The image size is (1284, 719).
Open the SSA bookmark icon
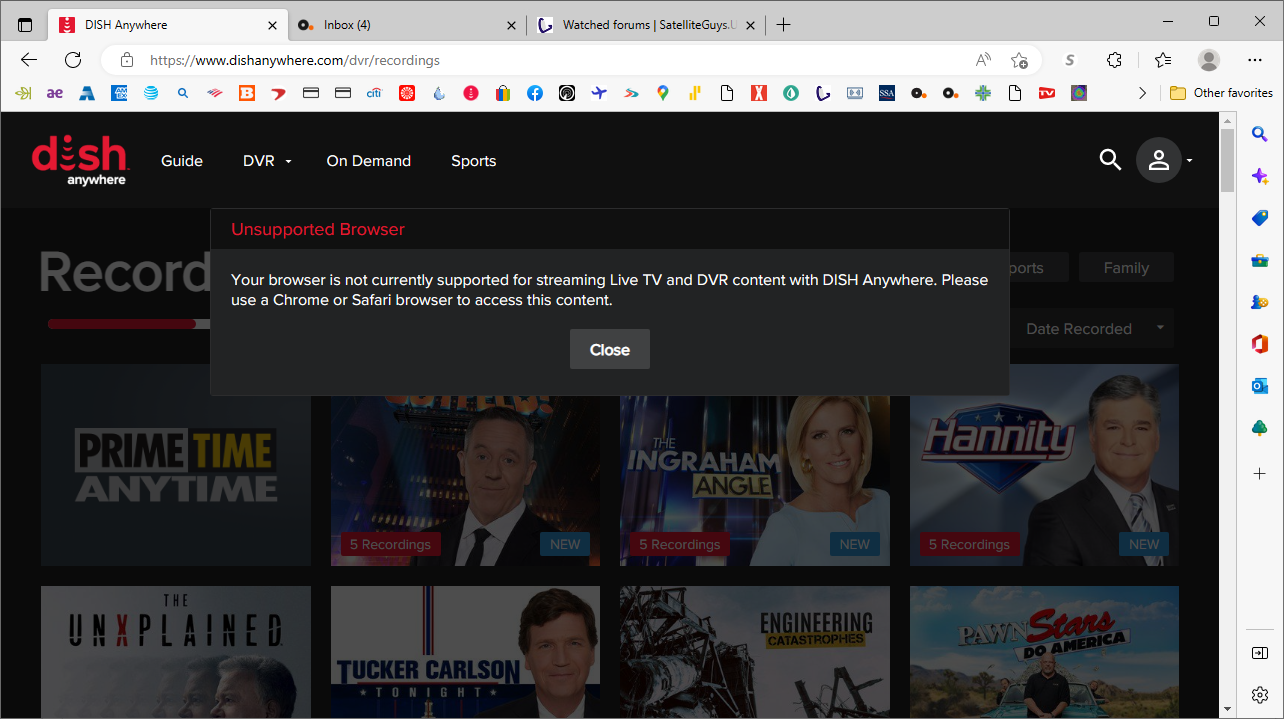[x=887, y=93]
